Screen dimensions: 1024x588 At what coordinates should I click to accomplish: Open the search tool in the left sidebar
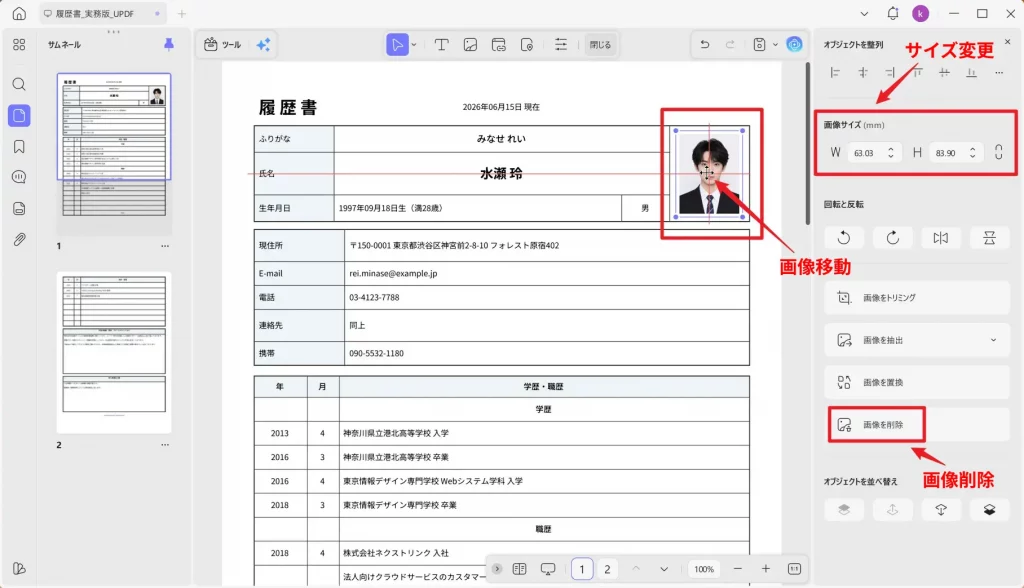pos(19,84)
